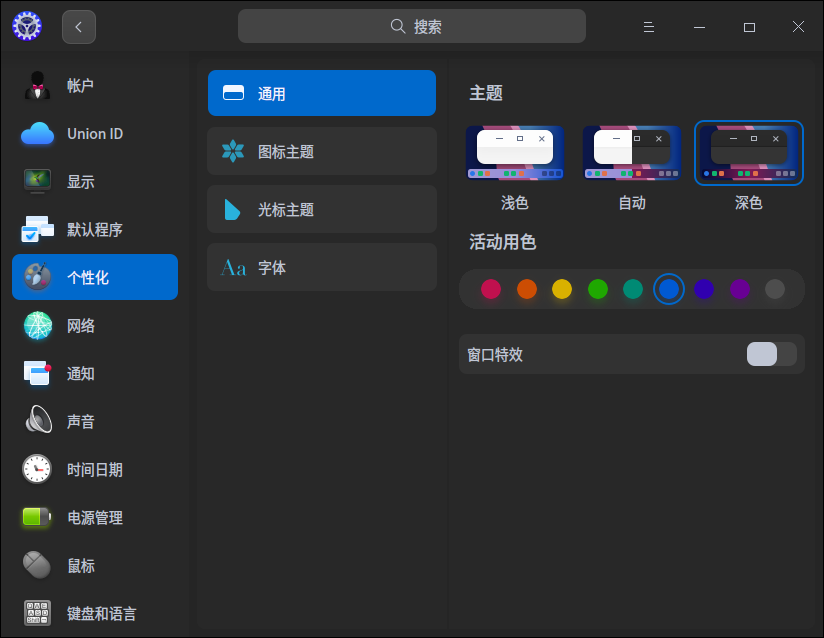Open the hamburger menu at top right
Screen dimensions: 824x638
[x=648, y=27]
